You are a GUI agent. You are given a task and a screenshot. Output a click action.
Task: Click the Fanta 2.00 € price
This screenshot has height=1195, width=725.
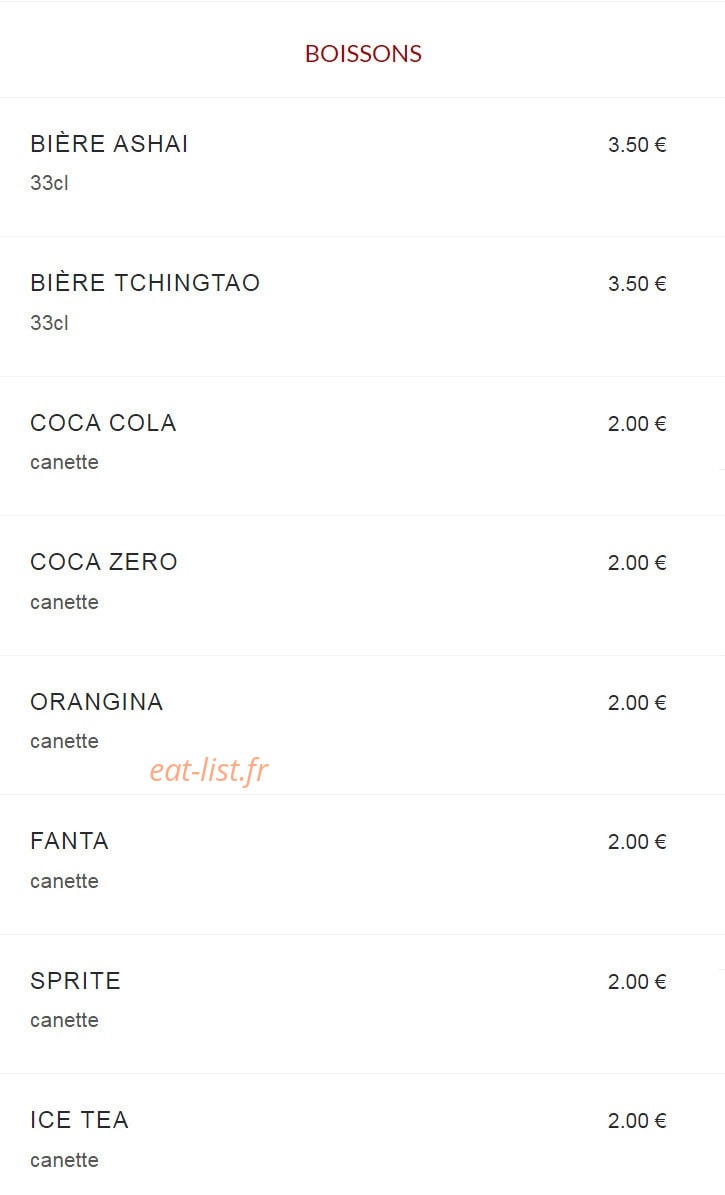(637, 841)
